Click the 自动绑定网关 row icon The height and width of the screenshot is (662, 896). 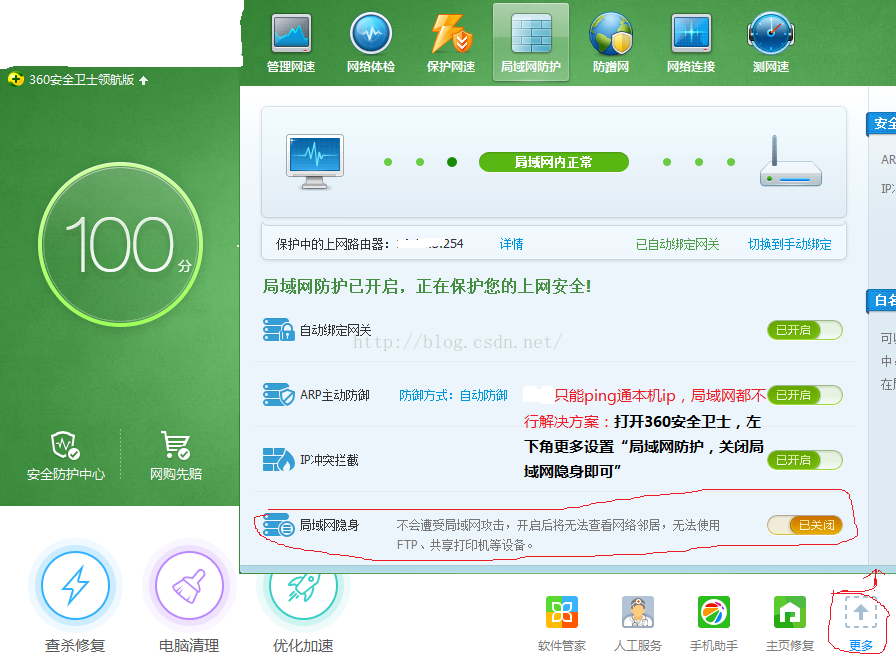click(278, 330)
